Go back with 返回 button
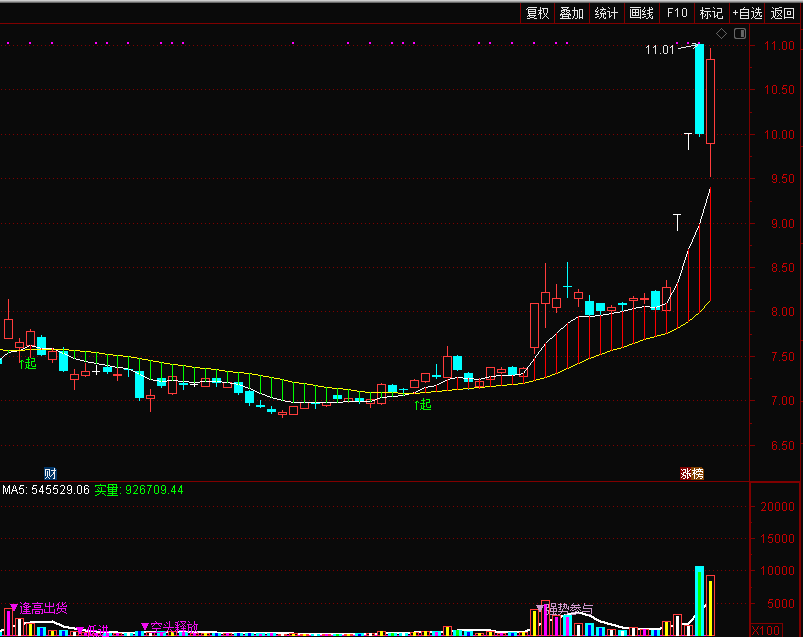This screenshot has height=637, width=803. click(x=783, y=13)
